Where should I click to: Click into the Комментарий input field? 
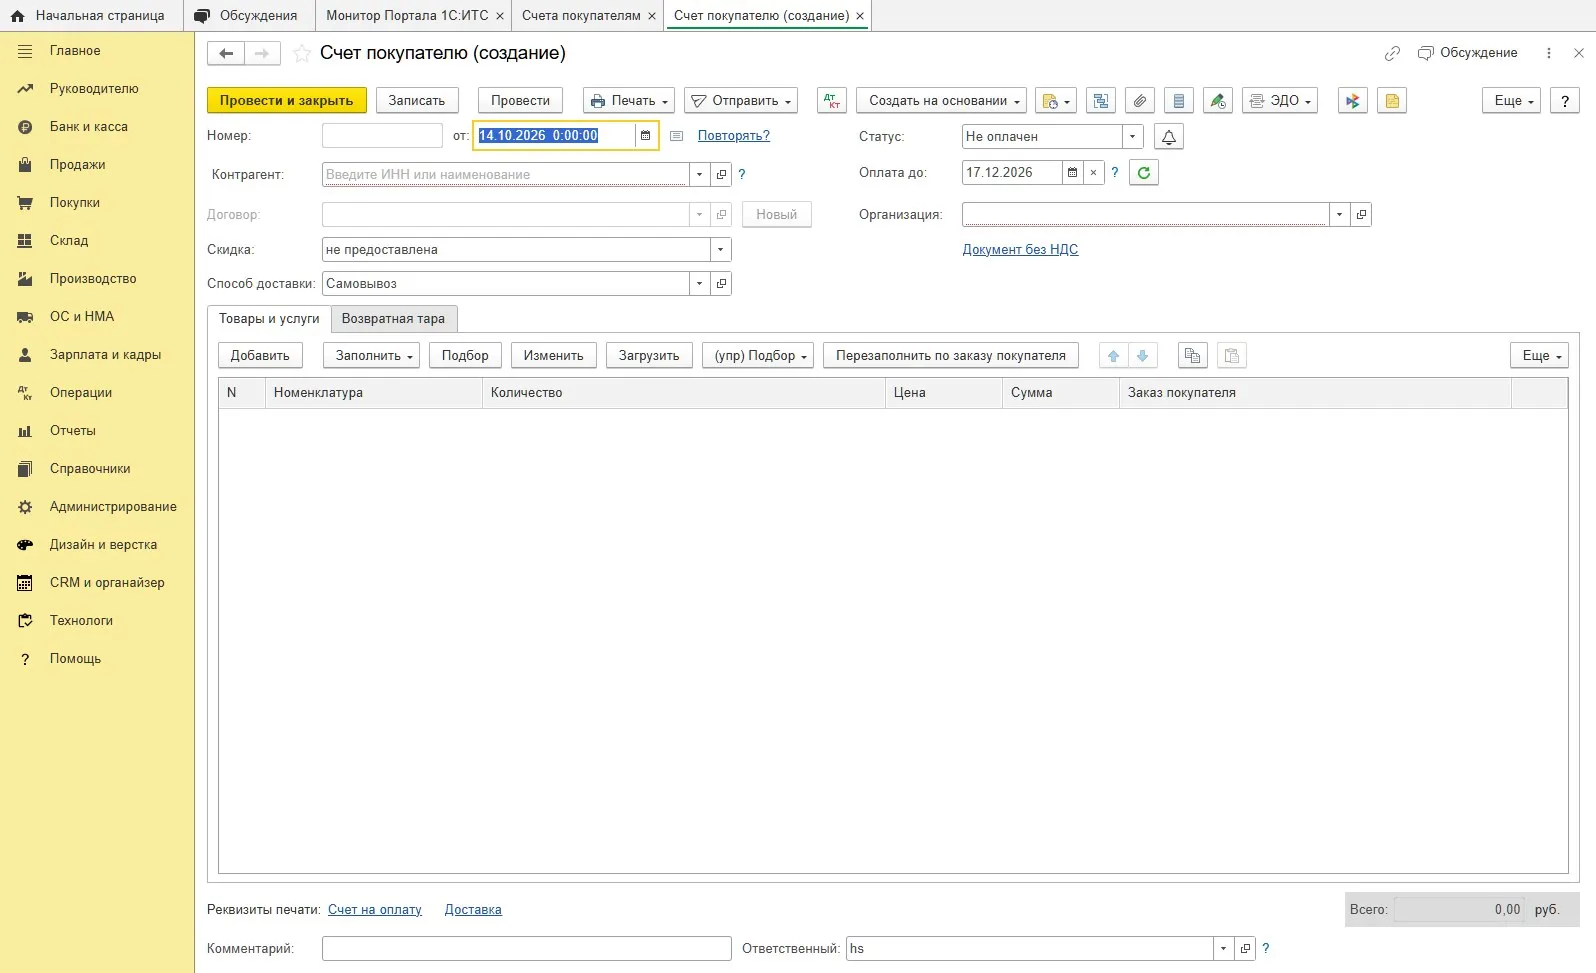[x=527, y=948]
